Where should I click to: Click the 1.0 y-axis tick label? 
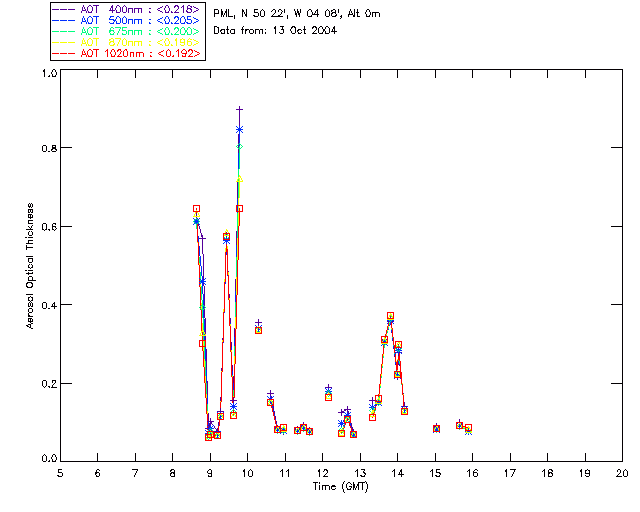point(49,73)
